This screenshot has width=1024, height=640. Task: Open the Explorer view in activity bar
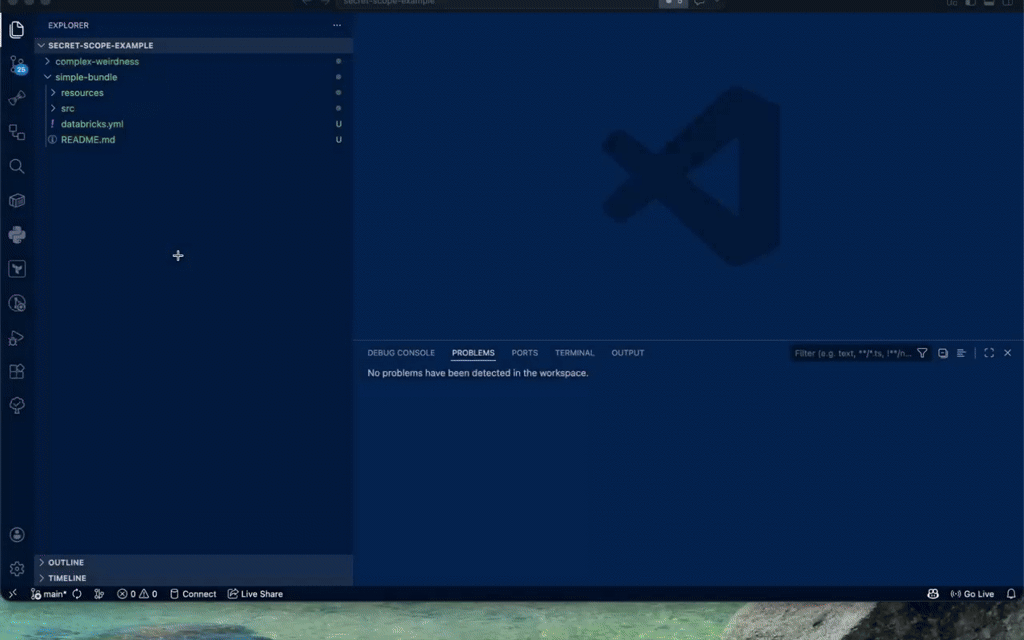point(17,29)
